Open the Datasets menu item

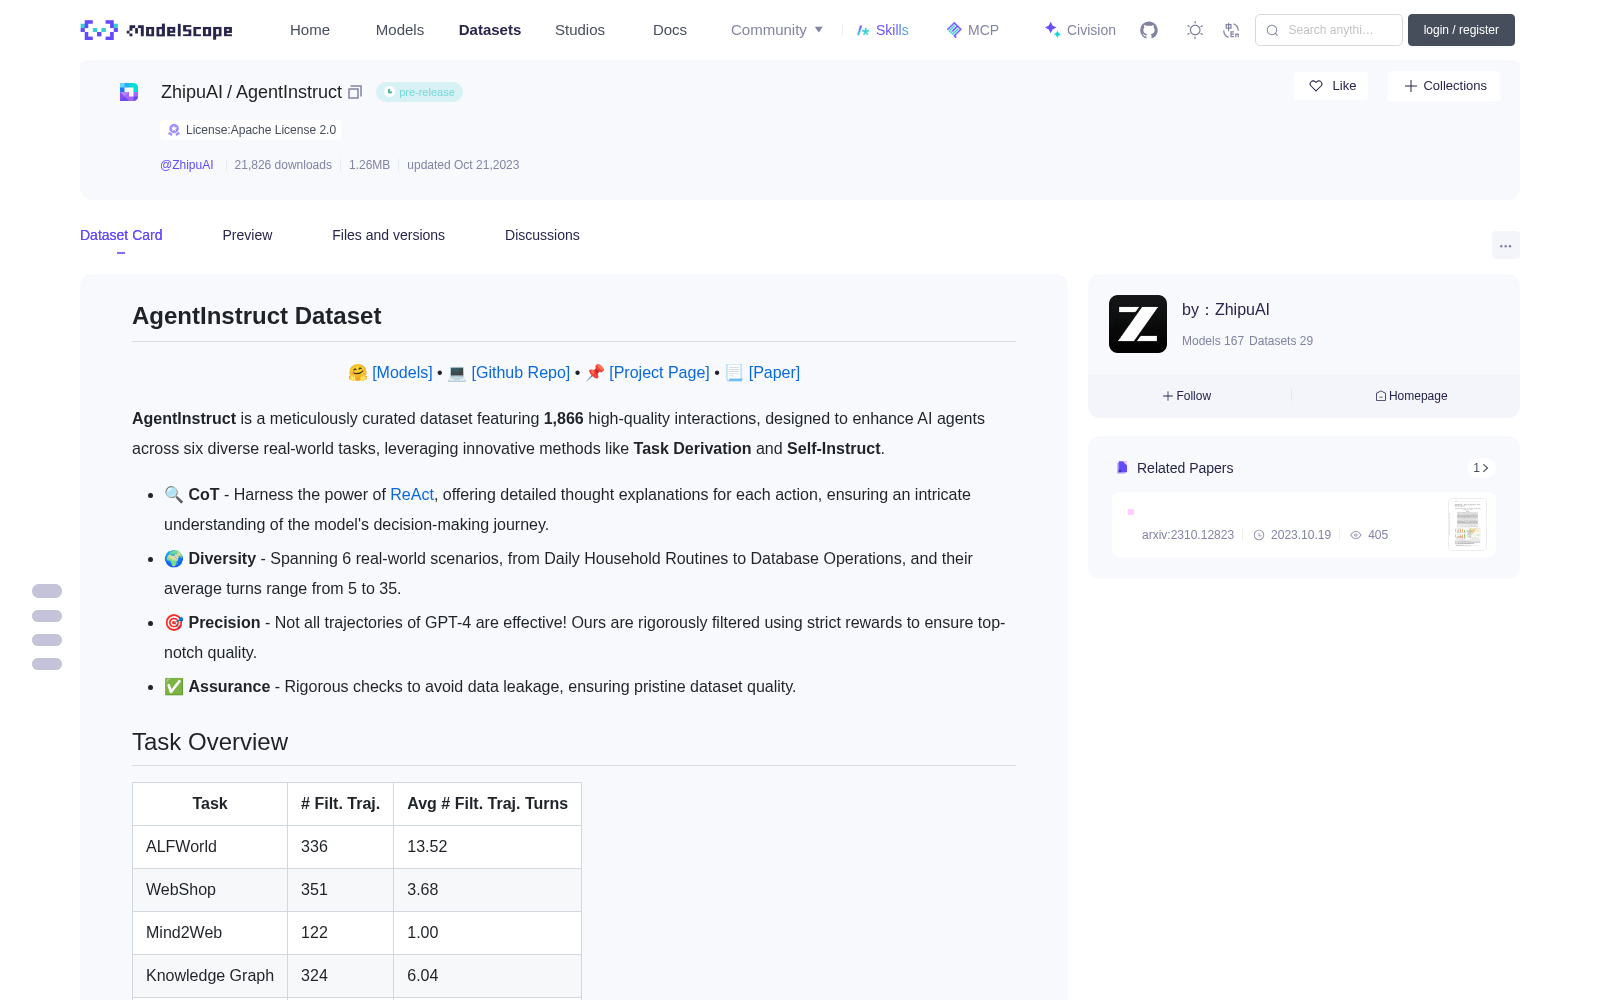click(x=490, y=30)
